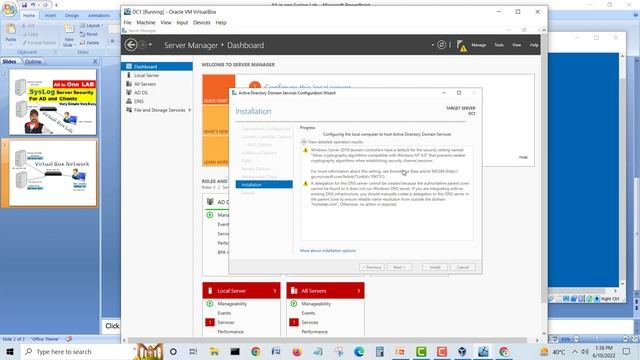
Task: Open File Explorer from taskbar
Action: [214, 351]
